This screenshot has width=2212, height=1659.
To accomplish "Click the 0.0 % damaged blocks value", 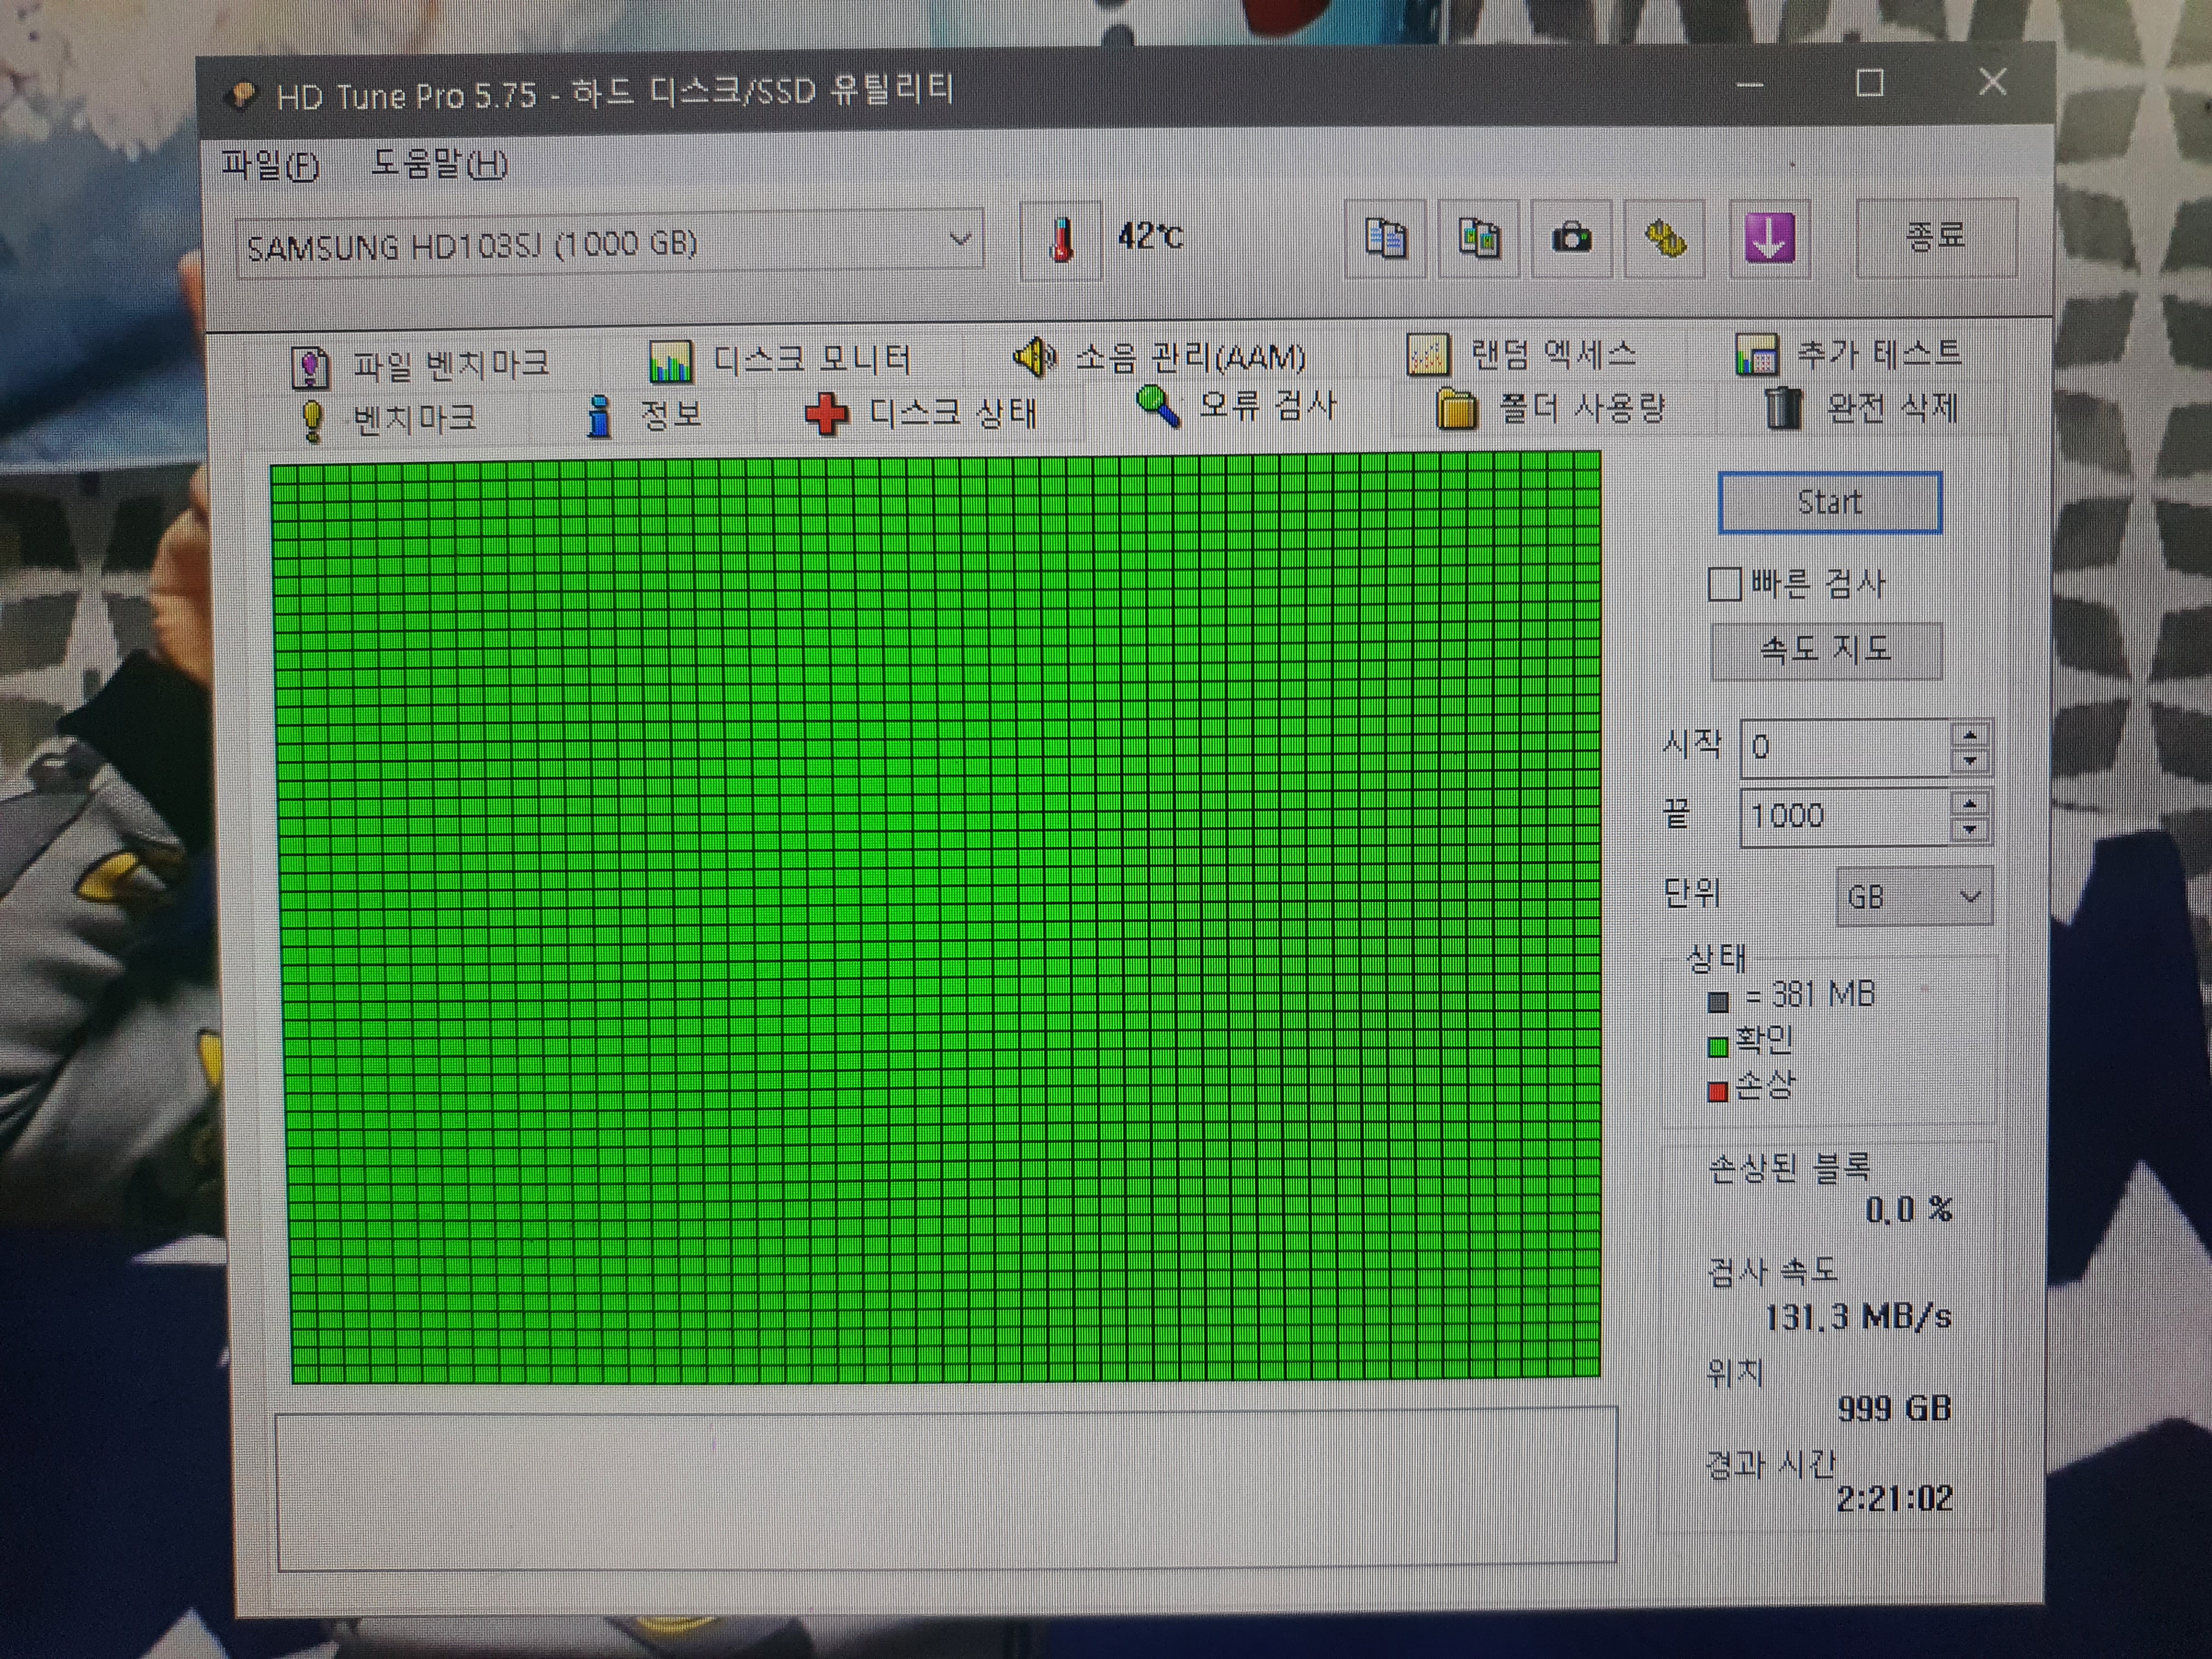I will [1908, 1210].
